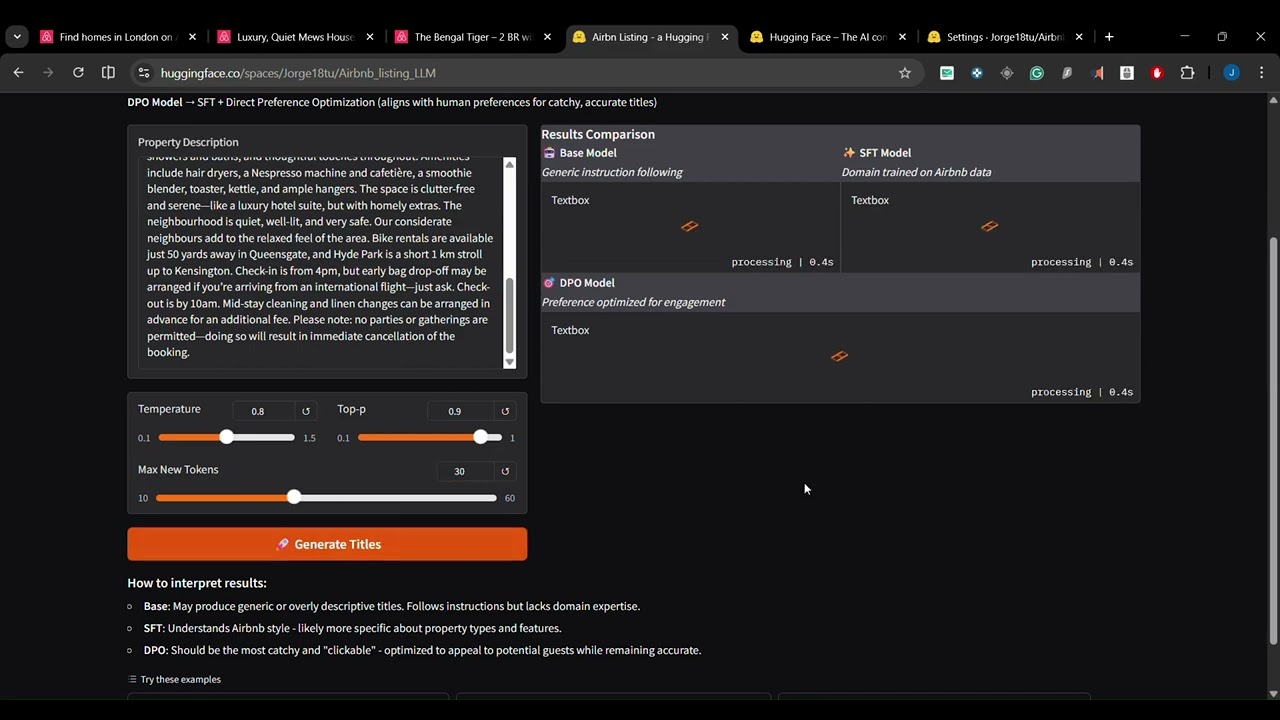Click 'Domain trained on Airbnb data' caption
Image resolution: width=1280 pixels, height=720 pixels.
pos(916,172)
